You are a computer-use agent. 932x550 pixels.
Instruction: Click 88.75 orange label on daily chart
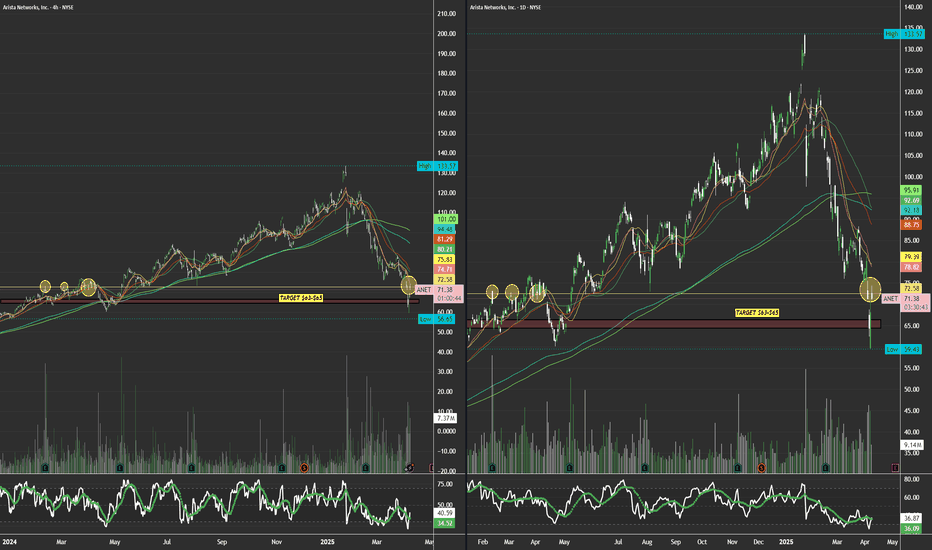(912, 225)
